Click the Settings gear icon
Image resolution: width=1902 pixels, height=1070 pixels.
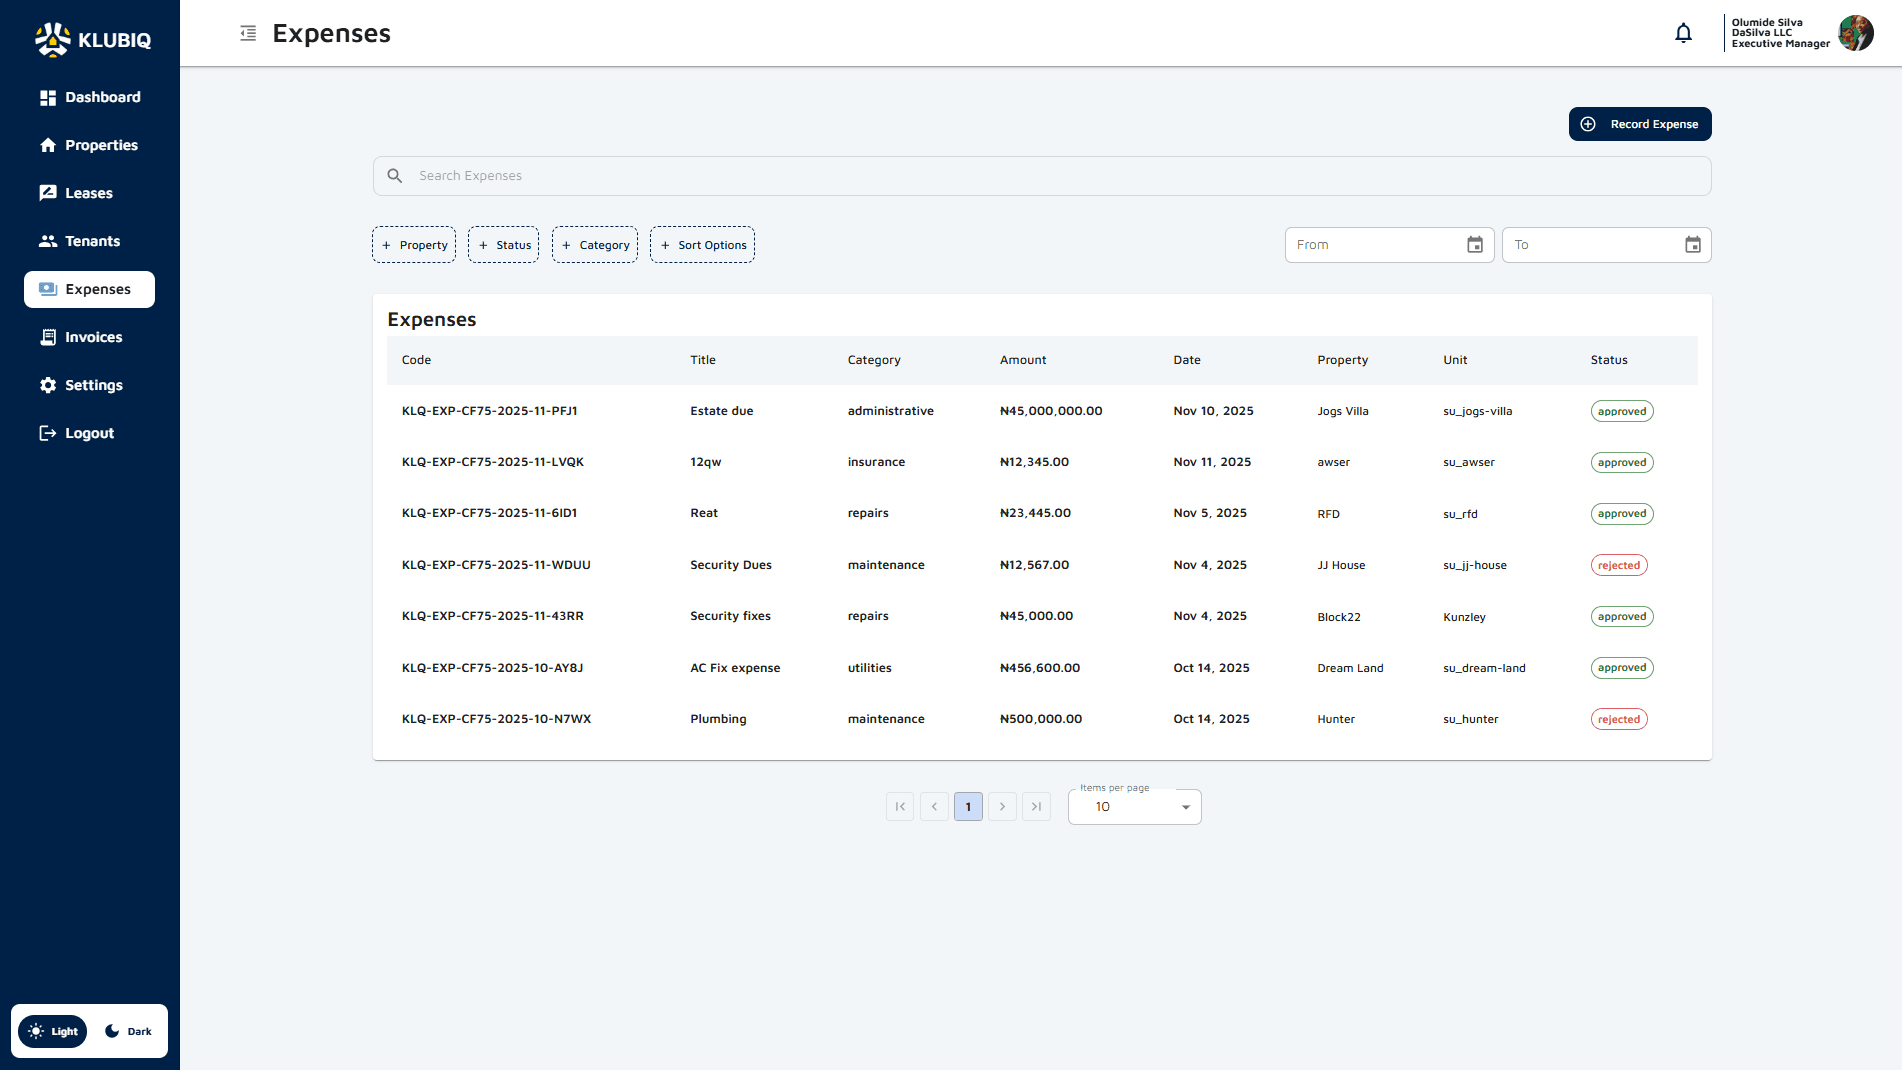tap(48, 385)
